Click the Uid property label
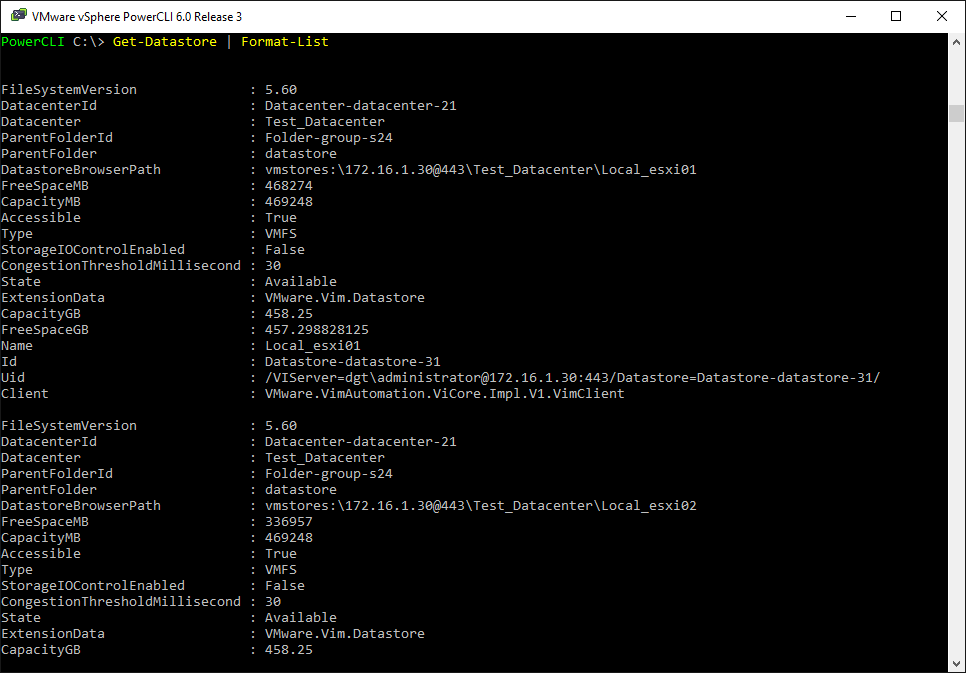Image resolution: width=966 pixels, height=673 pixels. [x=13, y=378]
